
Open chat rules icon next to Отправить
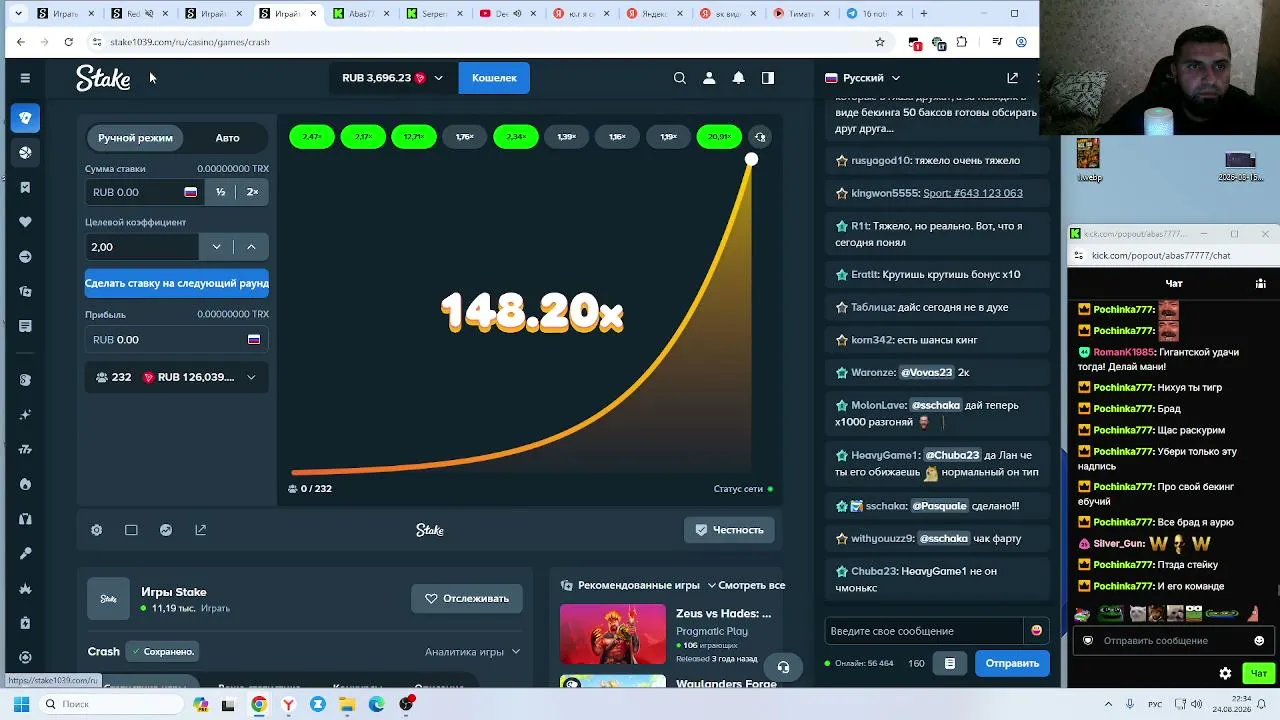click(950, 663)
